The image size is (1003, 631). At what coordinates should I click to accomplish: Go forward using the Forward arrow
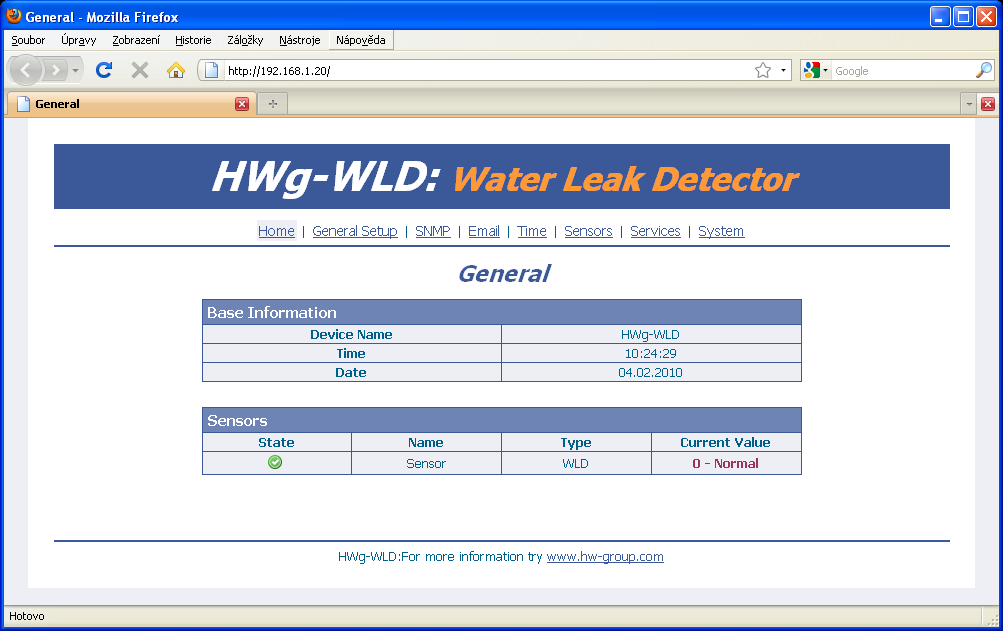(56, 70)
